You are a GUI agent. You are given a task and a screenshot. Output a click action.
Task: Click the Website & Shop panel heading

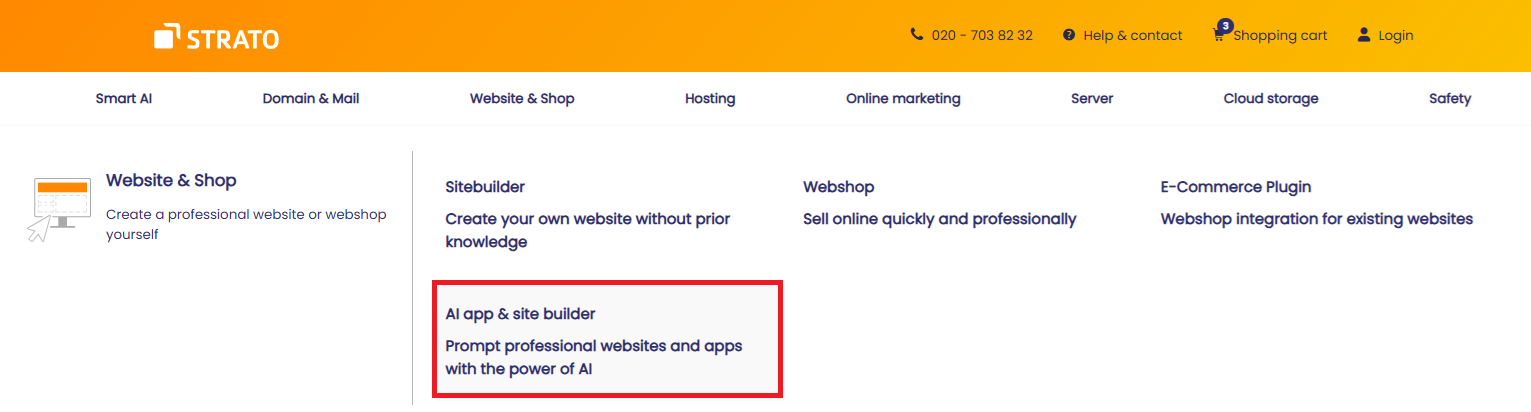tap(171, 181)
